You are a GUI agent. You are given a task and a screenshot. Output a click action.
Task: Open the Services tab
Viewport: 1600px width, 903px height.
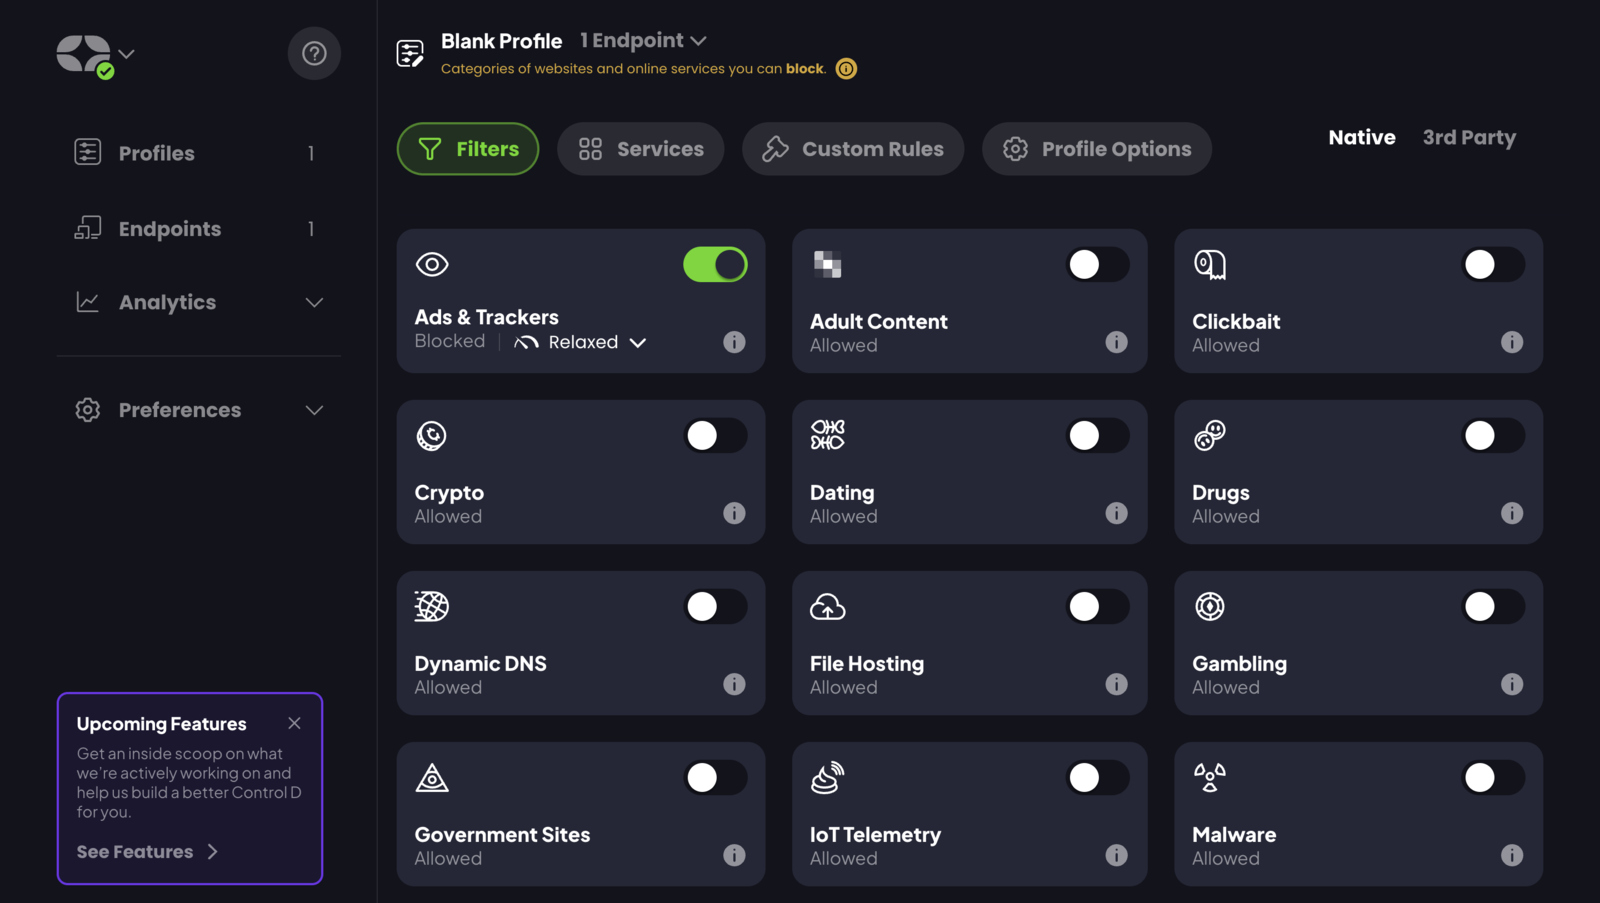point(640,148)
